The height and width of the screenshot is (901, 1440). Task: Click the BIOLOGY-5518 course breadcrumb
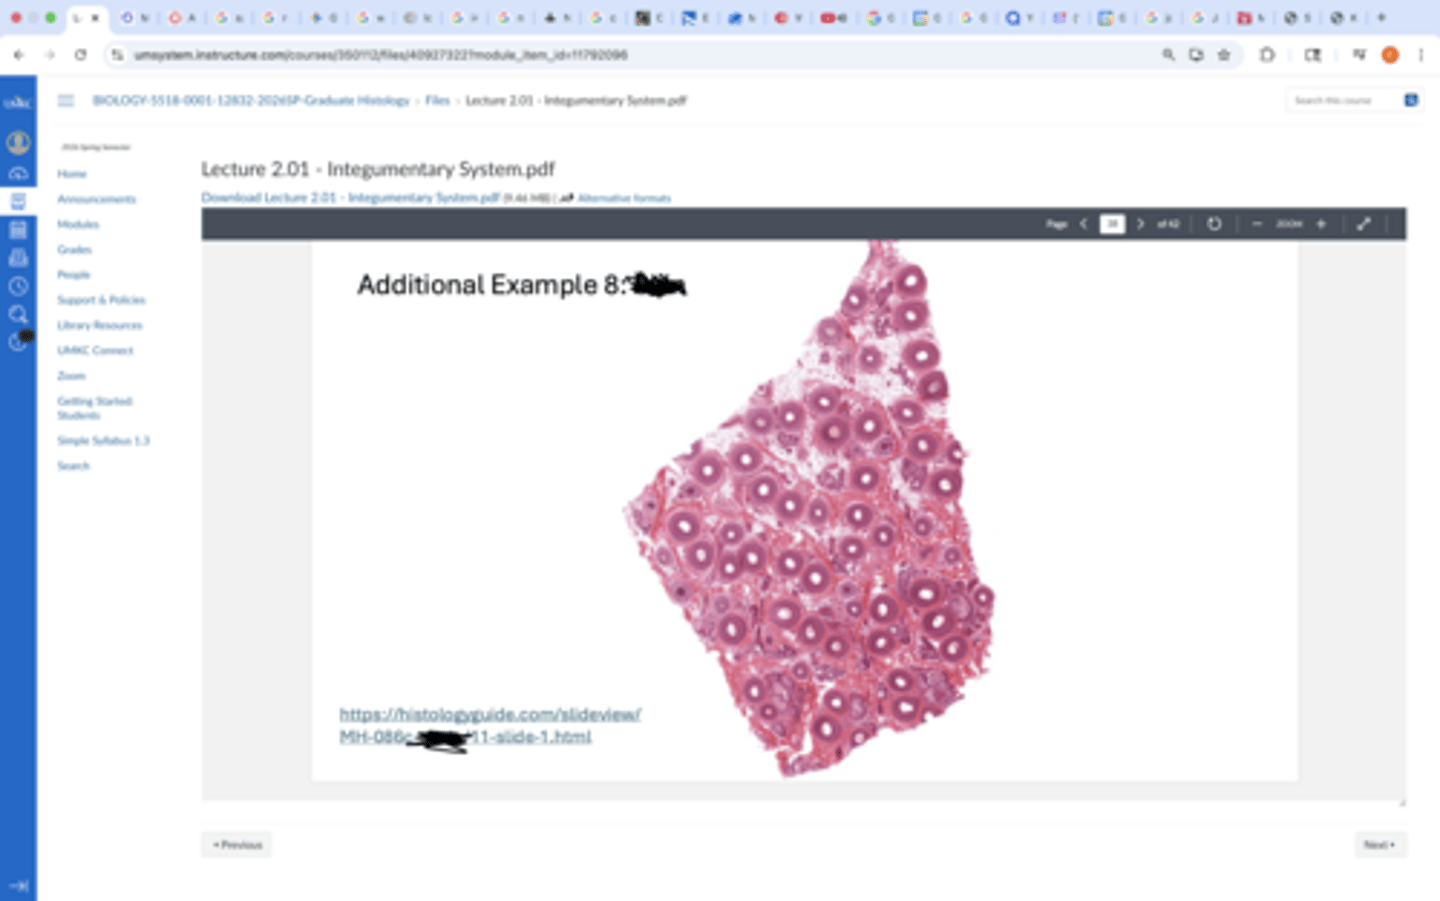click(x=251, y=100)
